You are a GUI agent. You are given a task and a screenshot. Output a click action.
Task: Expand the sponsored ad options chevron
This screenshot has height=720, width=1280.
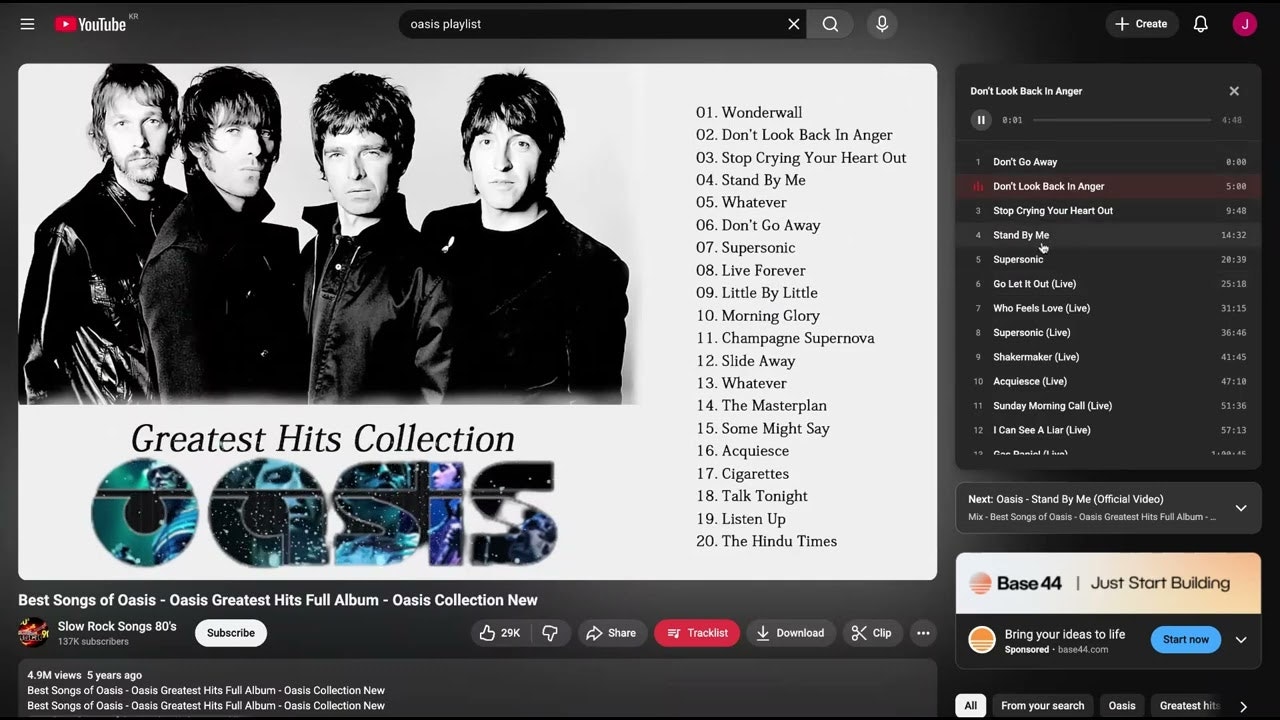(x=1241, y=640)
